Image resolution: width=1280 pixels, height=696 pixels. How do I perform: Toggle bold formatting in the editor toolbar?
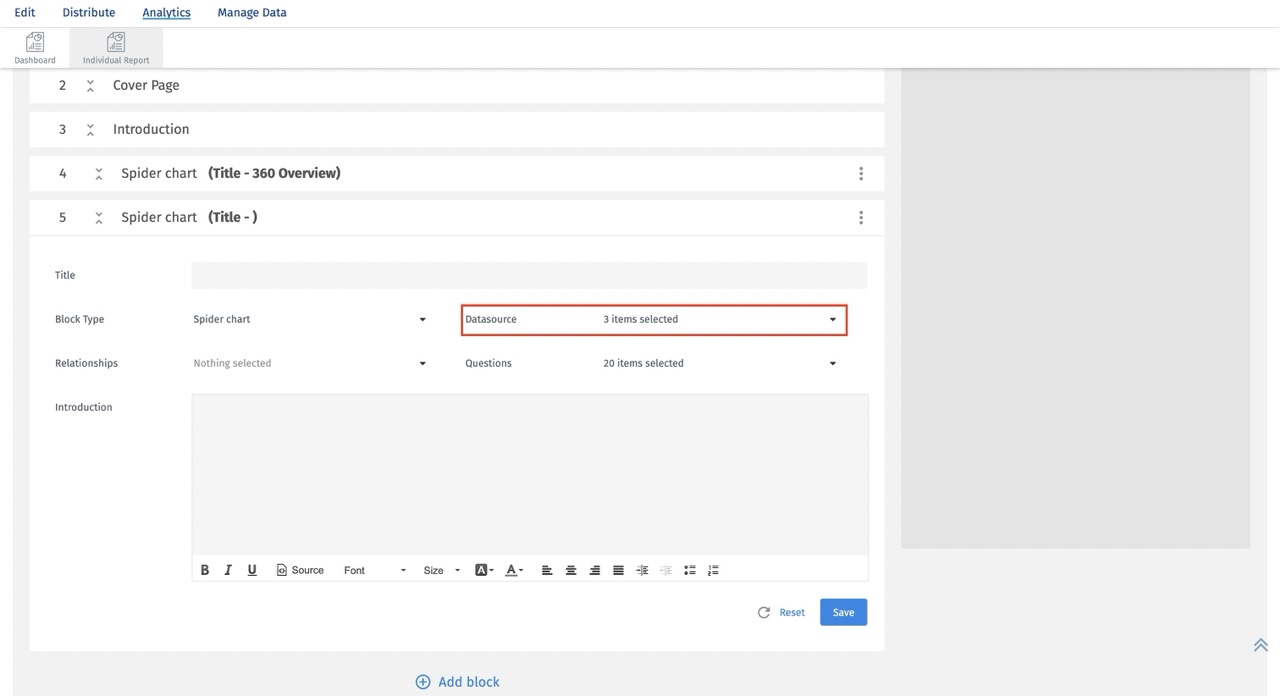pyautogui.click(x=205, y=569)
